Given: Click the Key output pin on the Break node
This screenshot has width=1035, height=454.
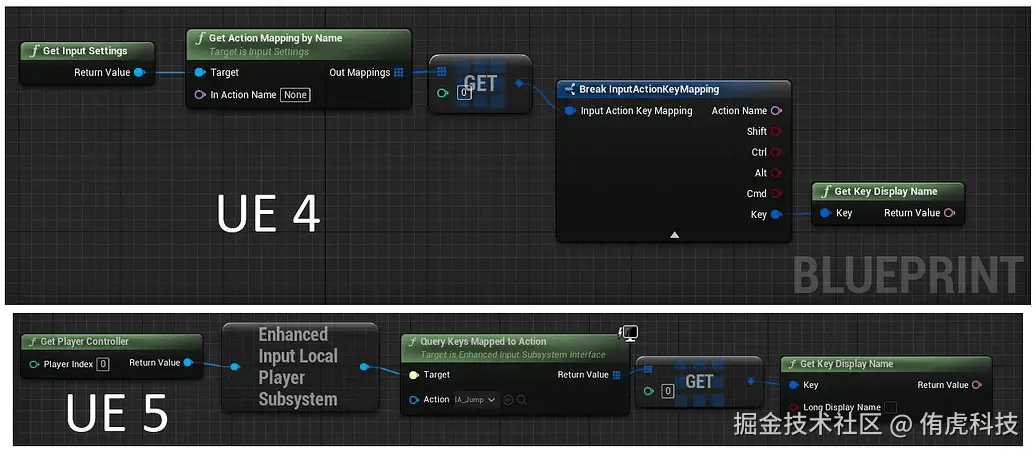Looking at the screenshot, I should tap(776, 214).
